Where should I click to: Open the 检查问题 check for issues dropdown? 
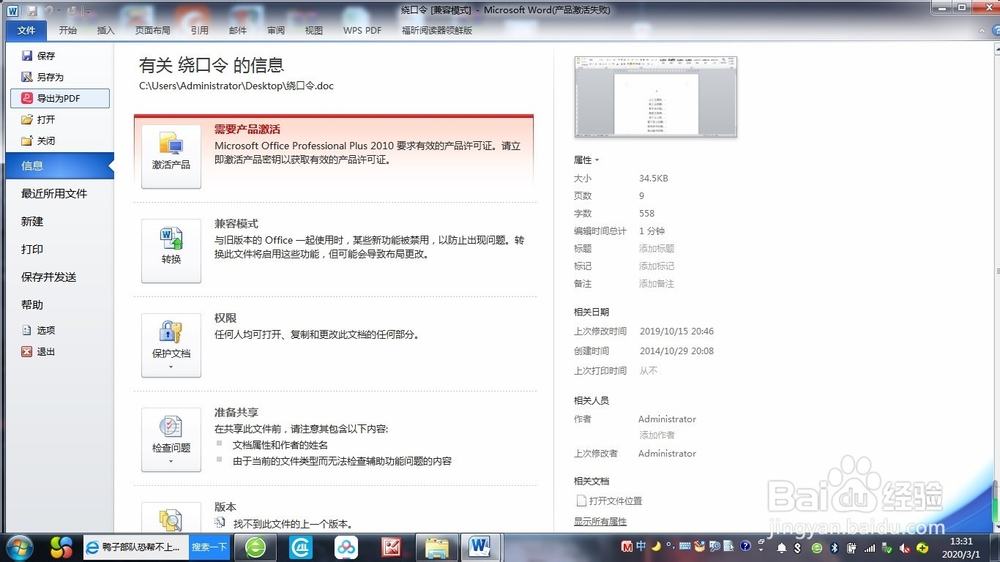pyautogui.click(x=171, y=440)
